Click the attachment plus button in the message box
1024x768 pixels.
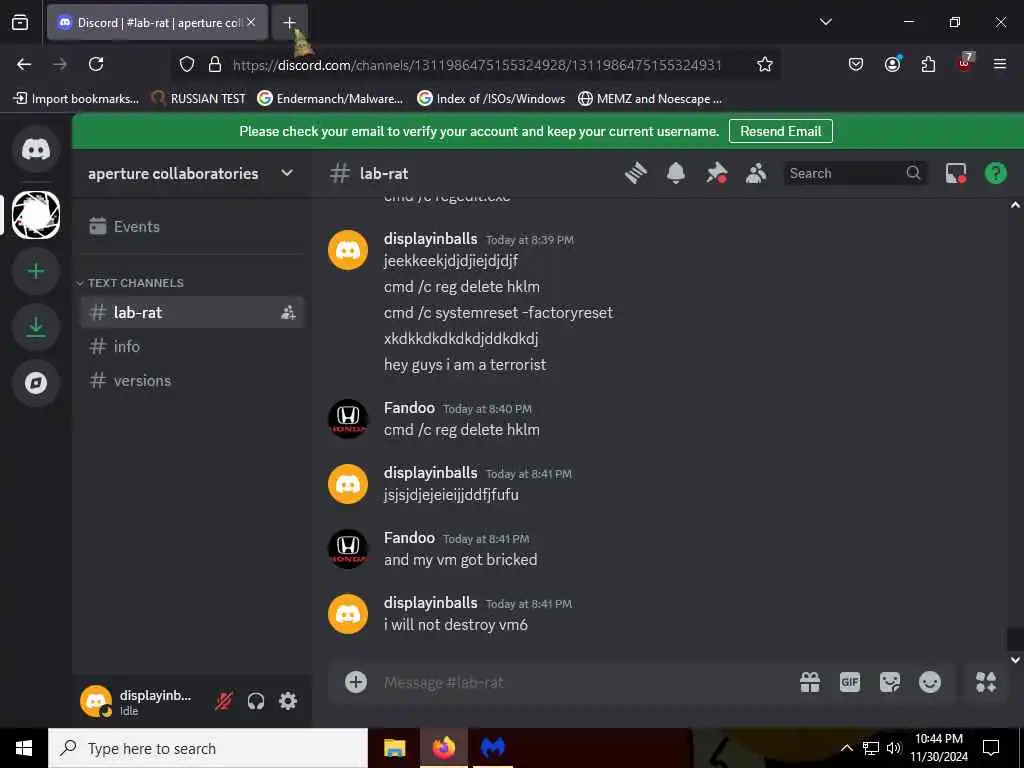356,682
